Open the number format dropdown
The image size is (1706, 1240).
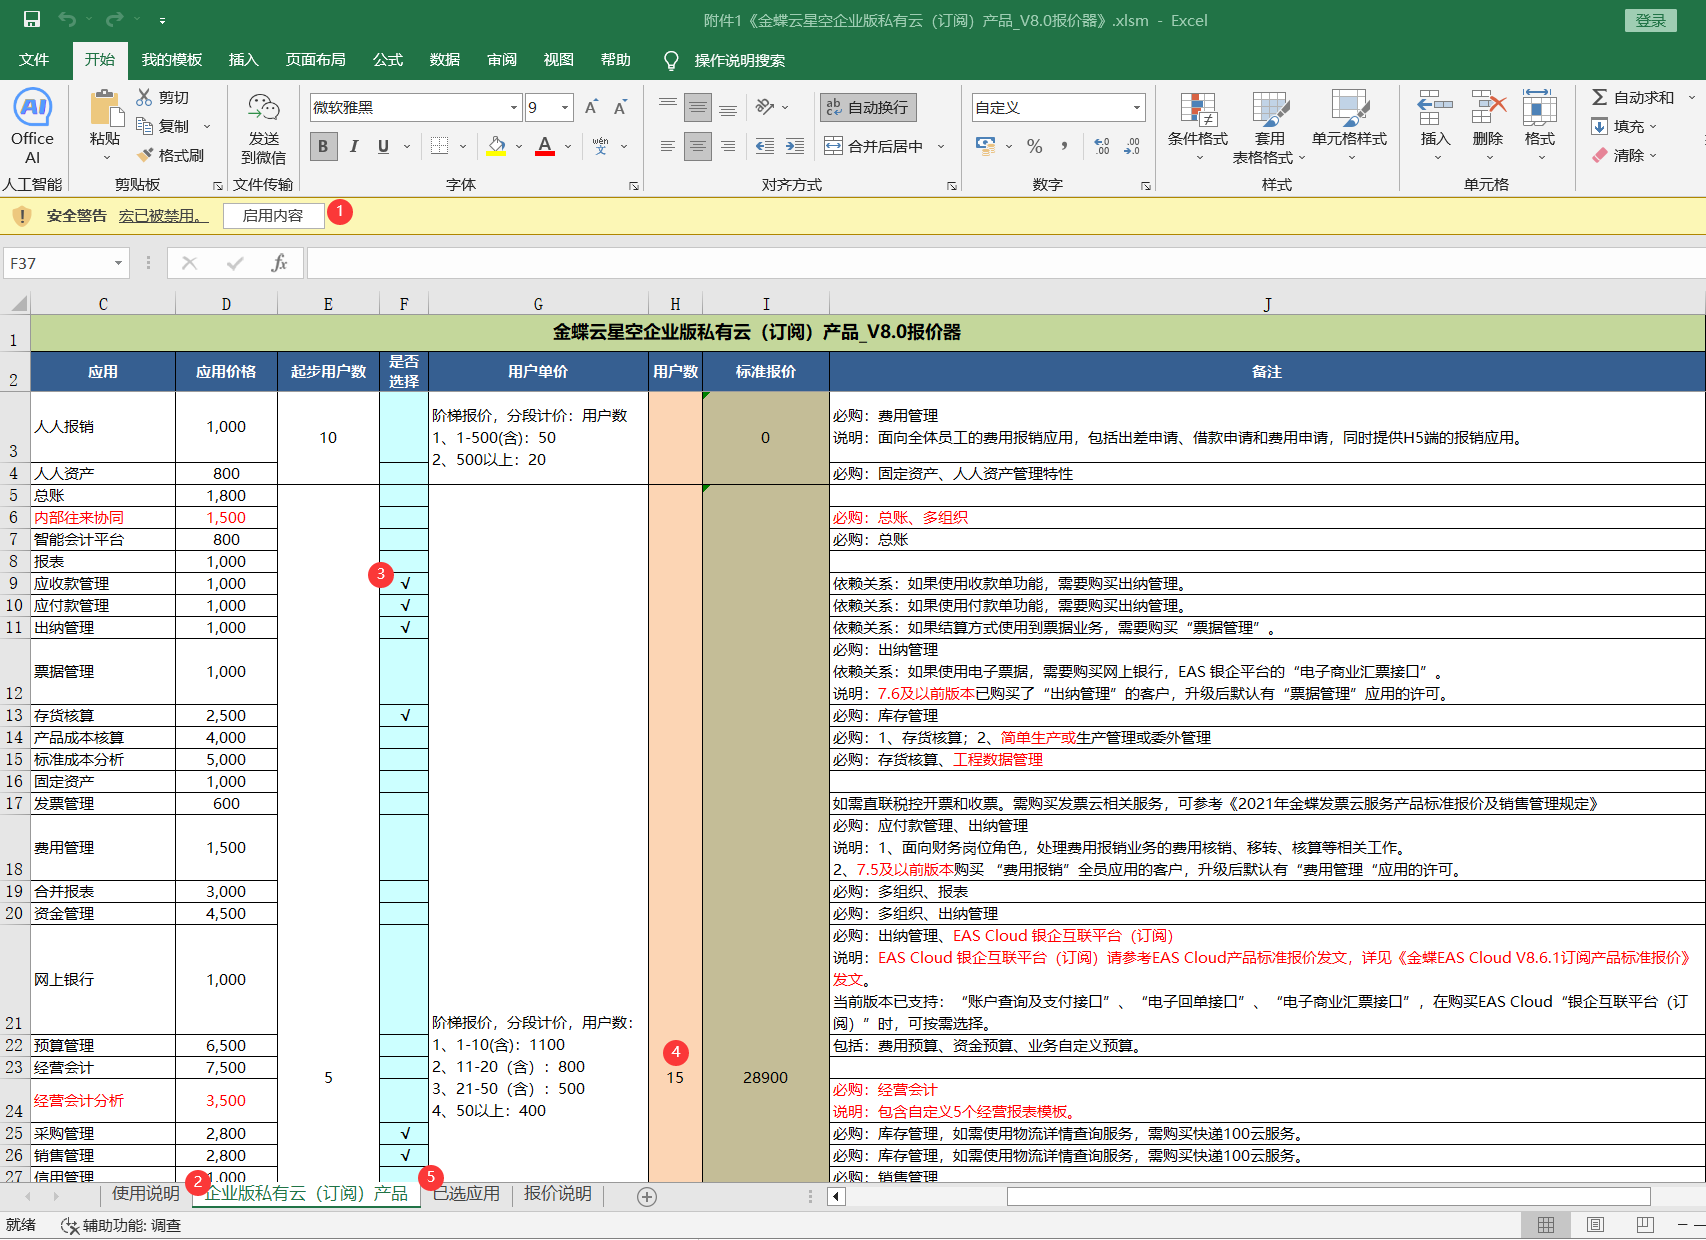pyautogui.click(x=1137, y=108)
